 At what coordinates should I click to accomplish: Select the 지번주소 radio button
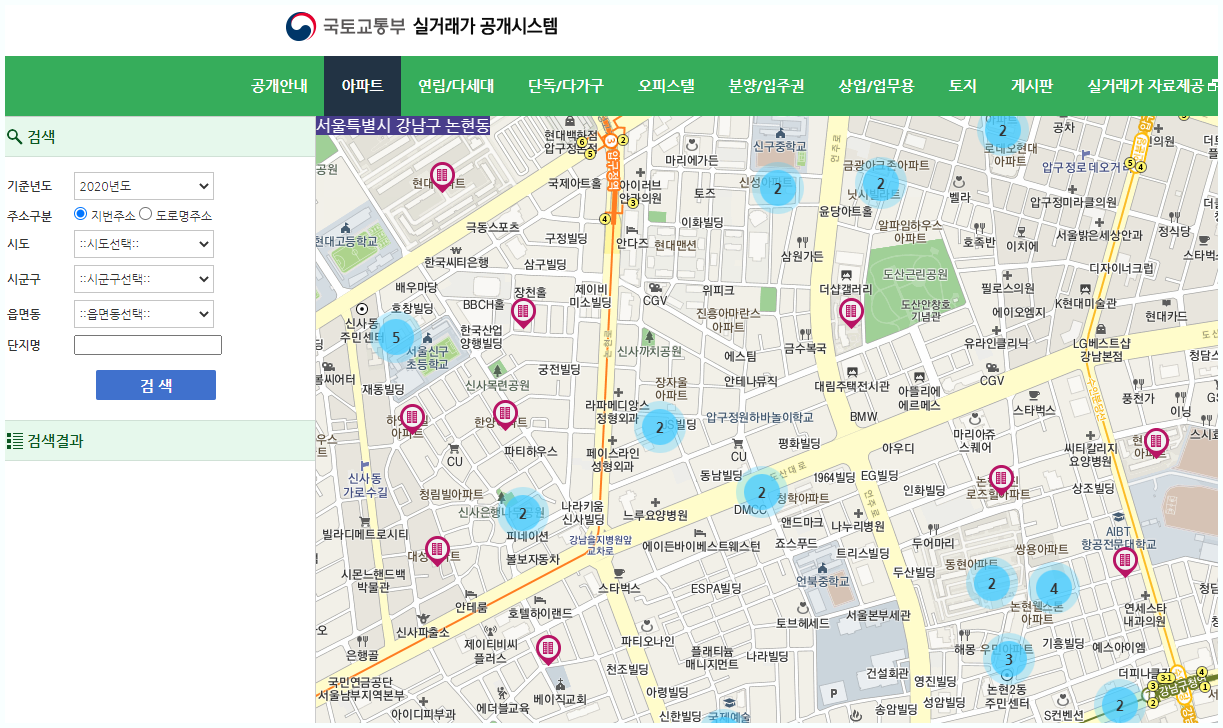[81, 214]
